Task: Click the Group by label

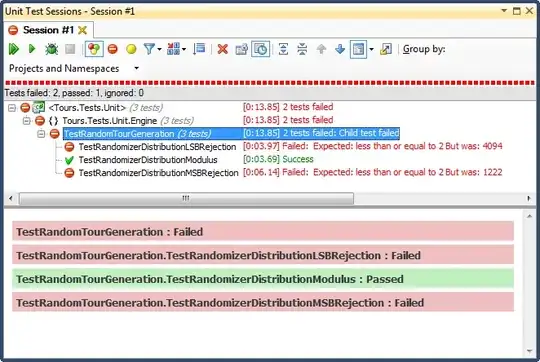Action: (424, 49)
